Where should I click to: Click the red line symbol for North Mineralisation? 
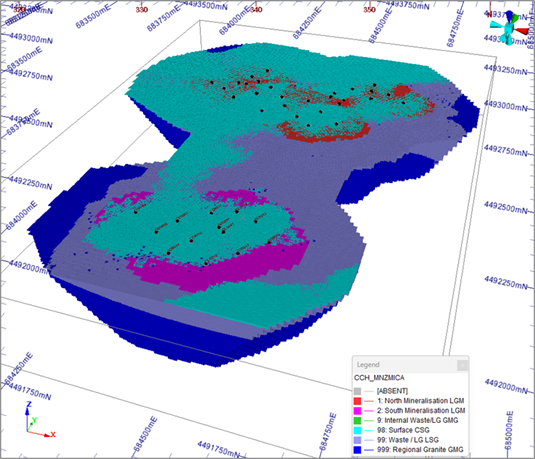click(369, 401)
